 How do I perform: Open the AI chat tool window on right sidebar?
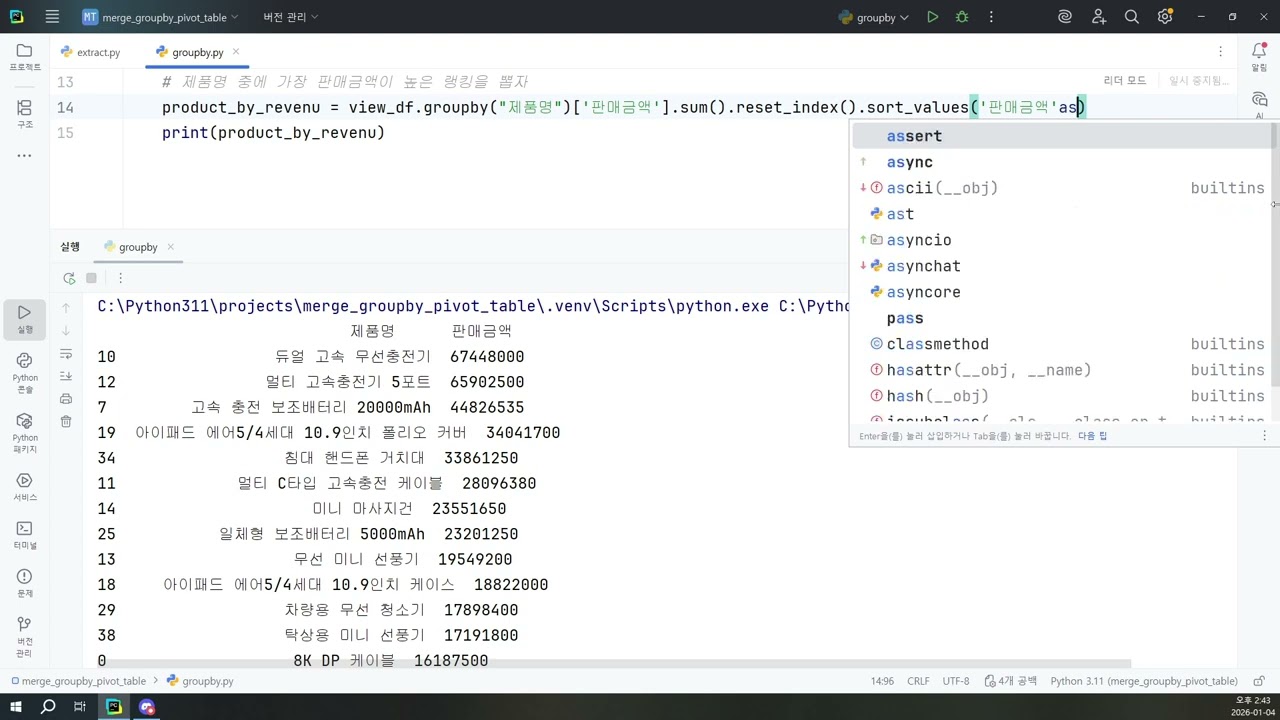pyautogui.click(x=1259, y=103)
